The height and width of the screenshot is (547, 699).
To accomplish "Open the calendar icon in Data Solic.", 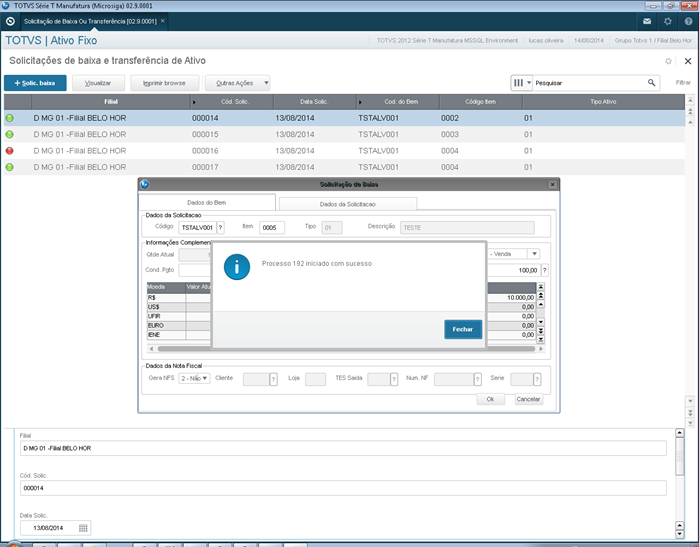I will [83, 528].
